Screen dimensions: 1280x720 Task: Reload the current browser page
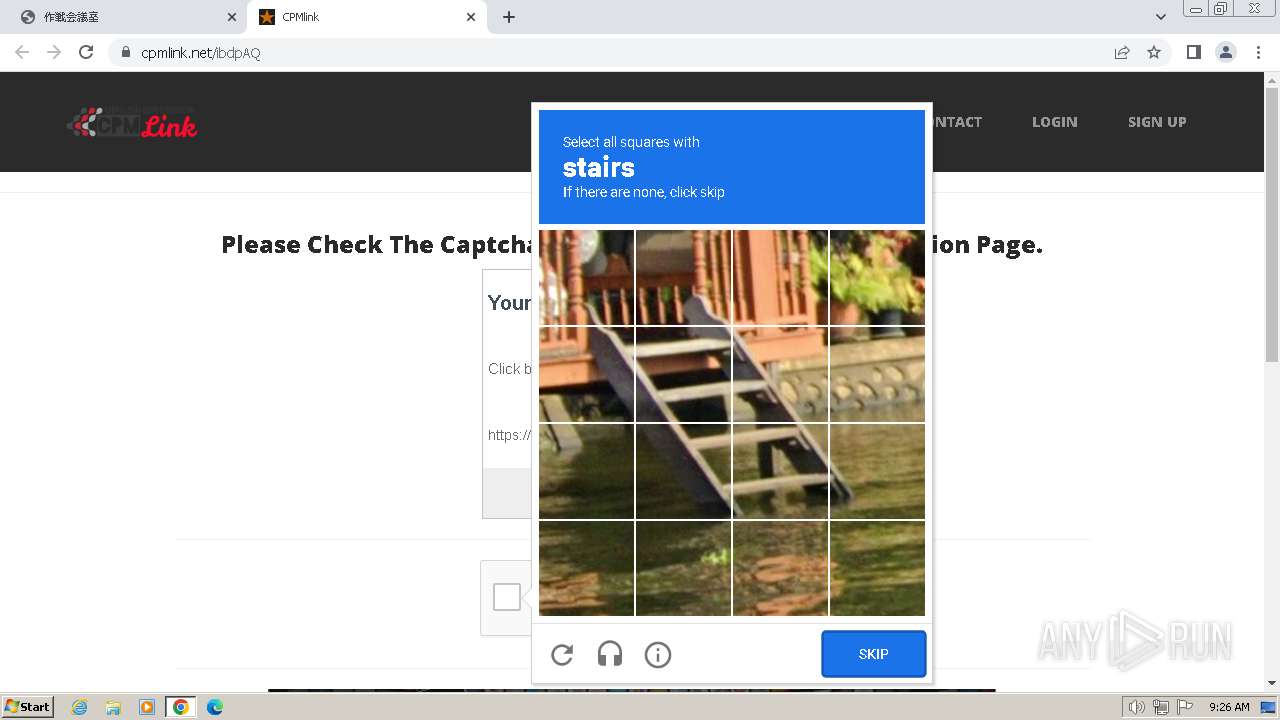pyautogui.click(x=86, y=52)
